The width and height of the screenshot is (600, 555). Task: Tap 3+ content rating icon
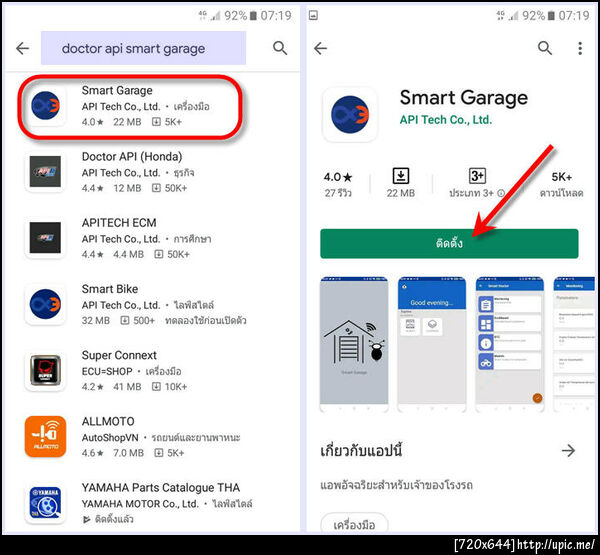tap(477, 176)
